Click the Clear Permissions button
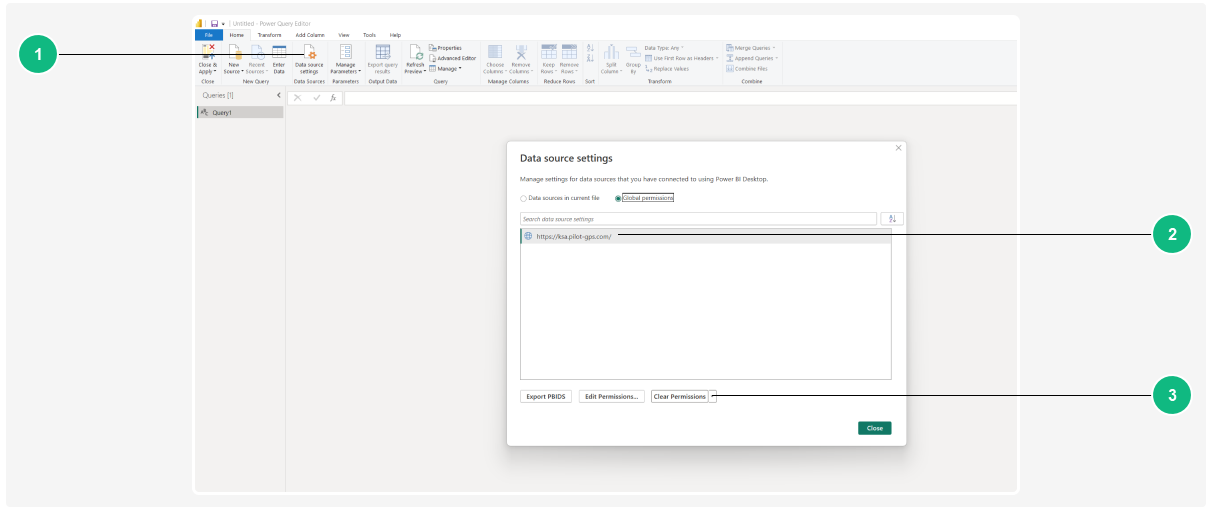The height and width of the screenshot is (510, 1214). coord(680,397)
